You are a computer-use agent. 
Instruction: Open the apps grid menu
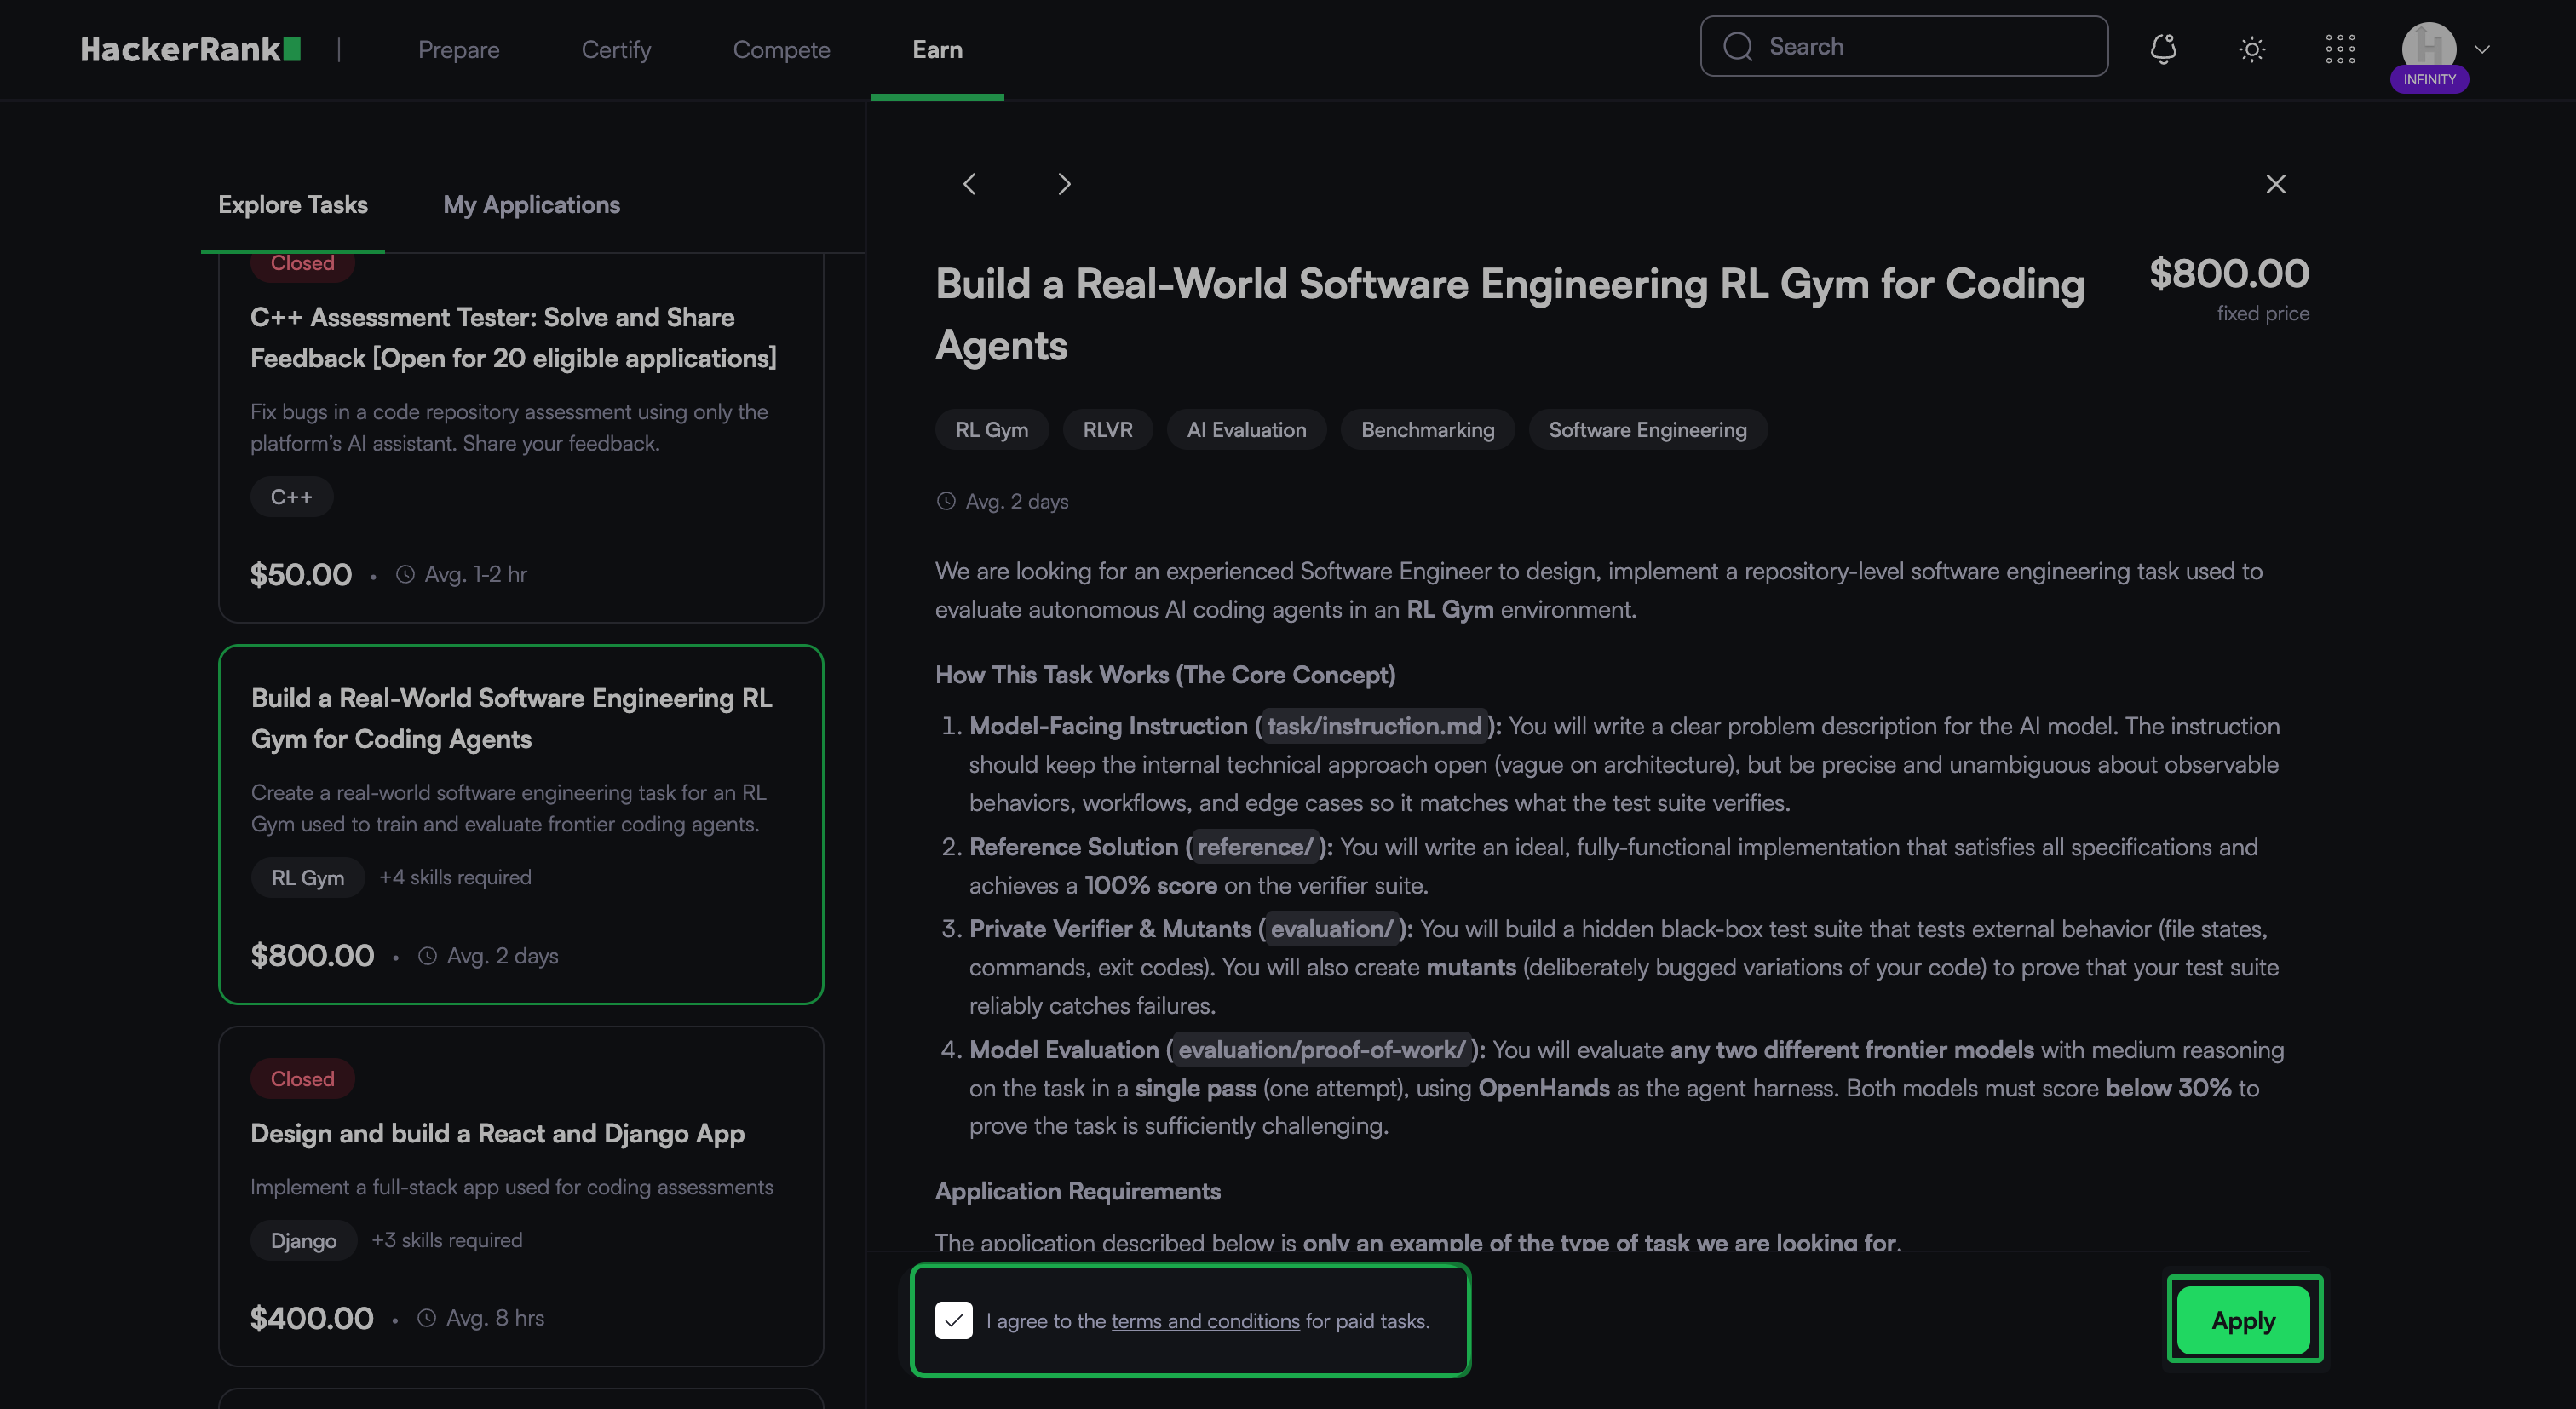pos(2340,49)
